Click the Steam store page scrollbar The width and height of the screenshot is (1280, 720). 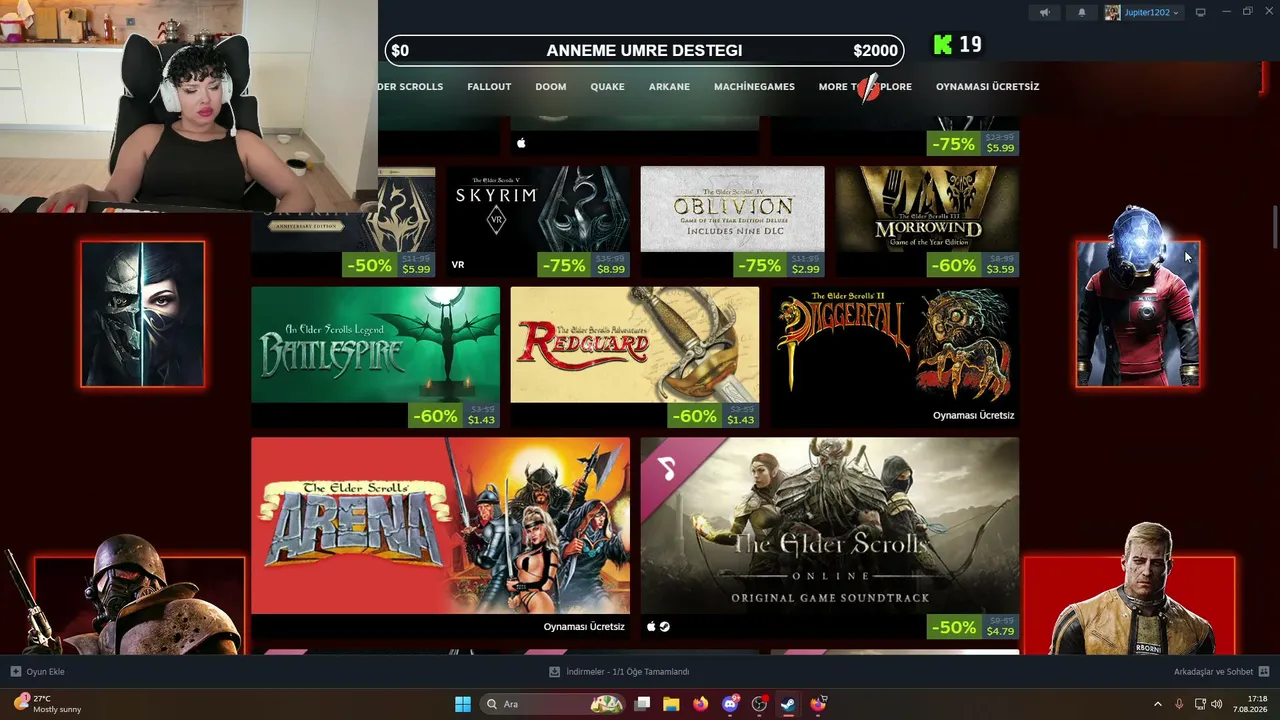pyautogui.click(x=1274, y=227)
